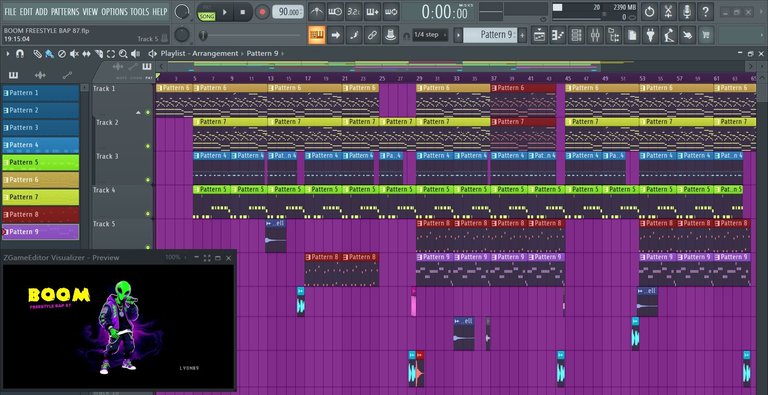Click the master volume knob

[x=183, y=12]
